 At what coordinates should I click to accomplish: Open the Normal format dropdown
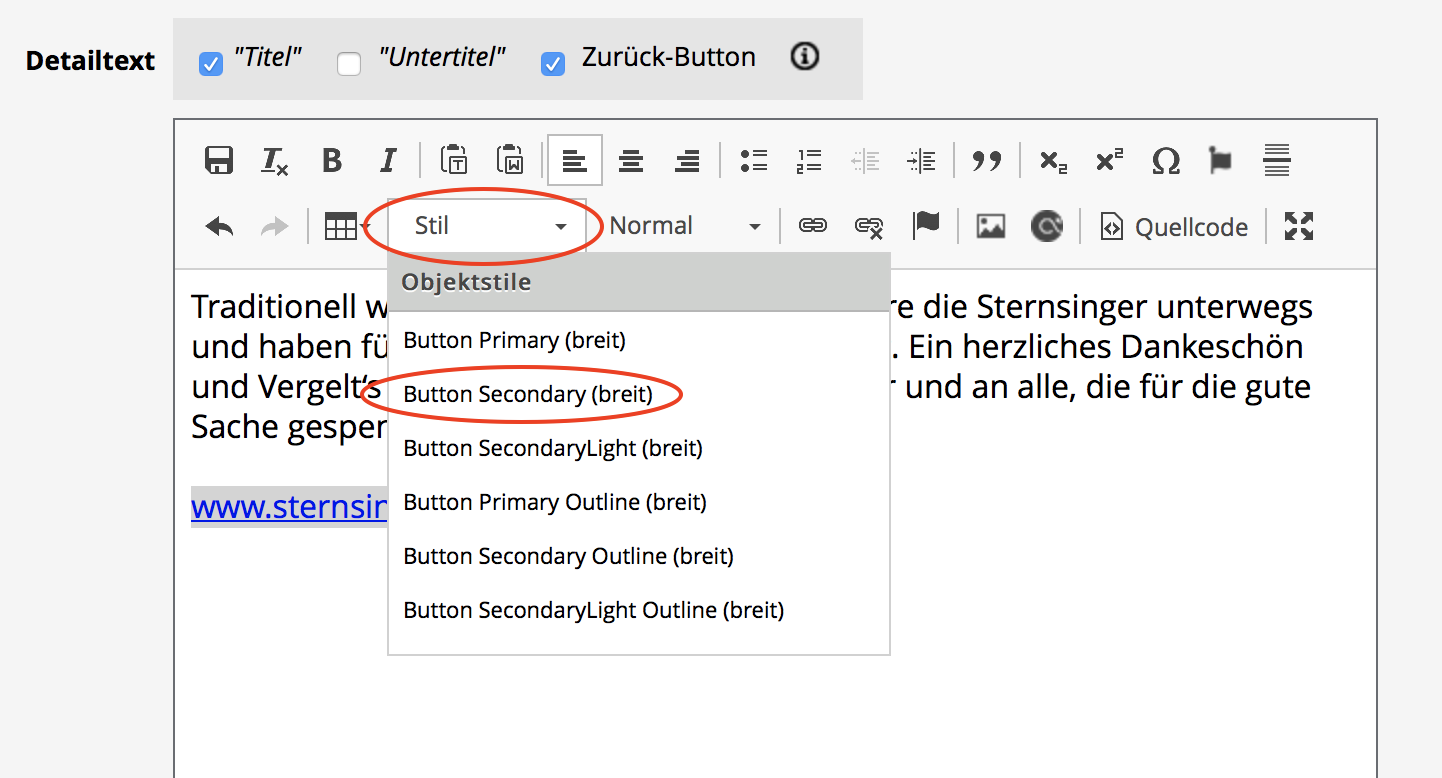[x=684, y=227]
